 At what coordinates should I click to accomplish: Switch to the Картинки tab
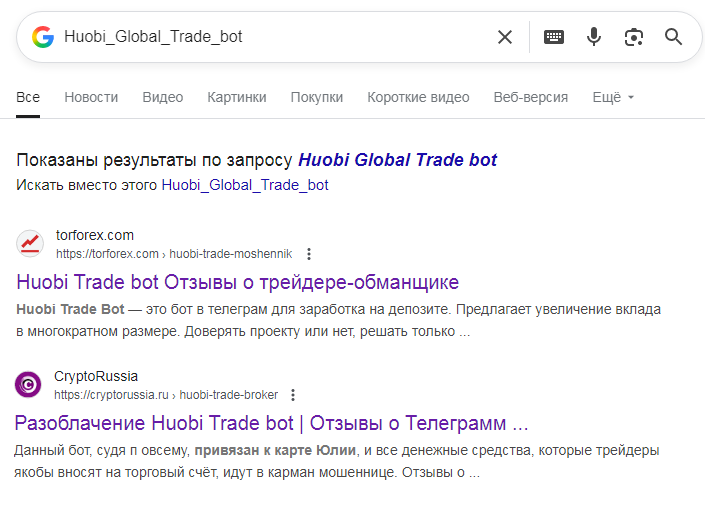click(x=237, y=97)
